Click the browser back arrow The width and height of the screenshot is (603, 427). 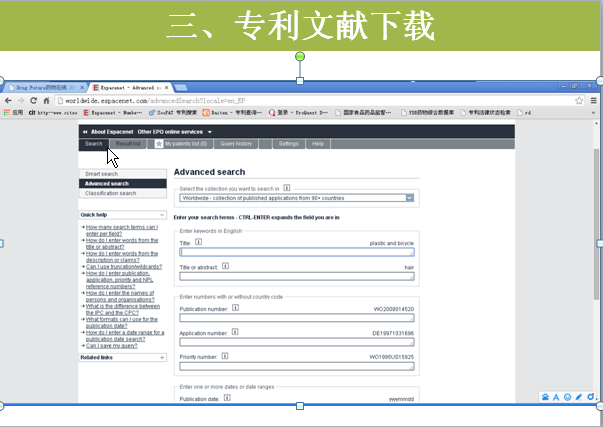(x=8, y=101)
